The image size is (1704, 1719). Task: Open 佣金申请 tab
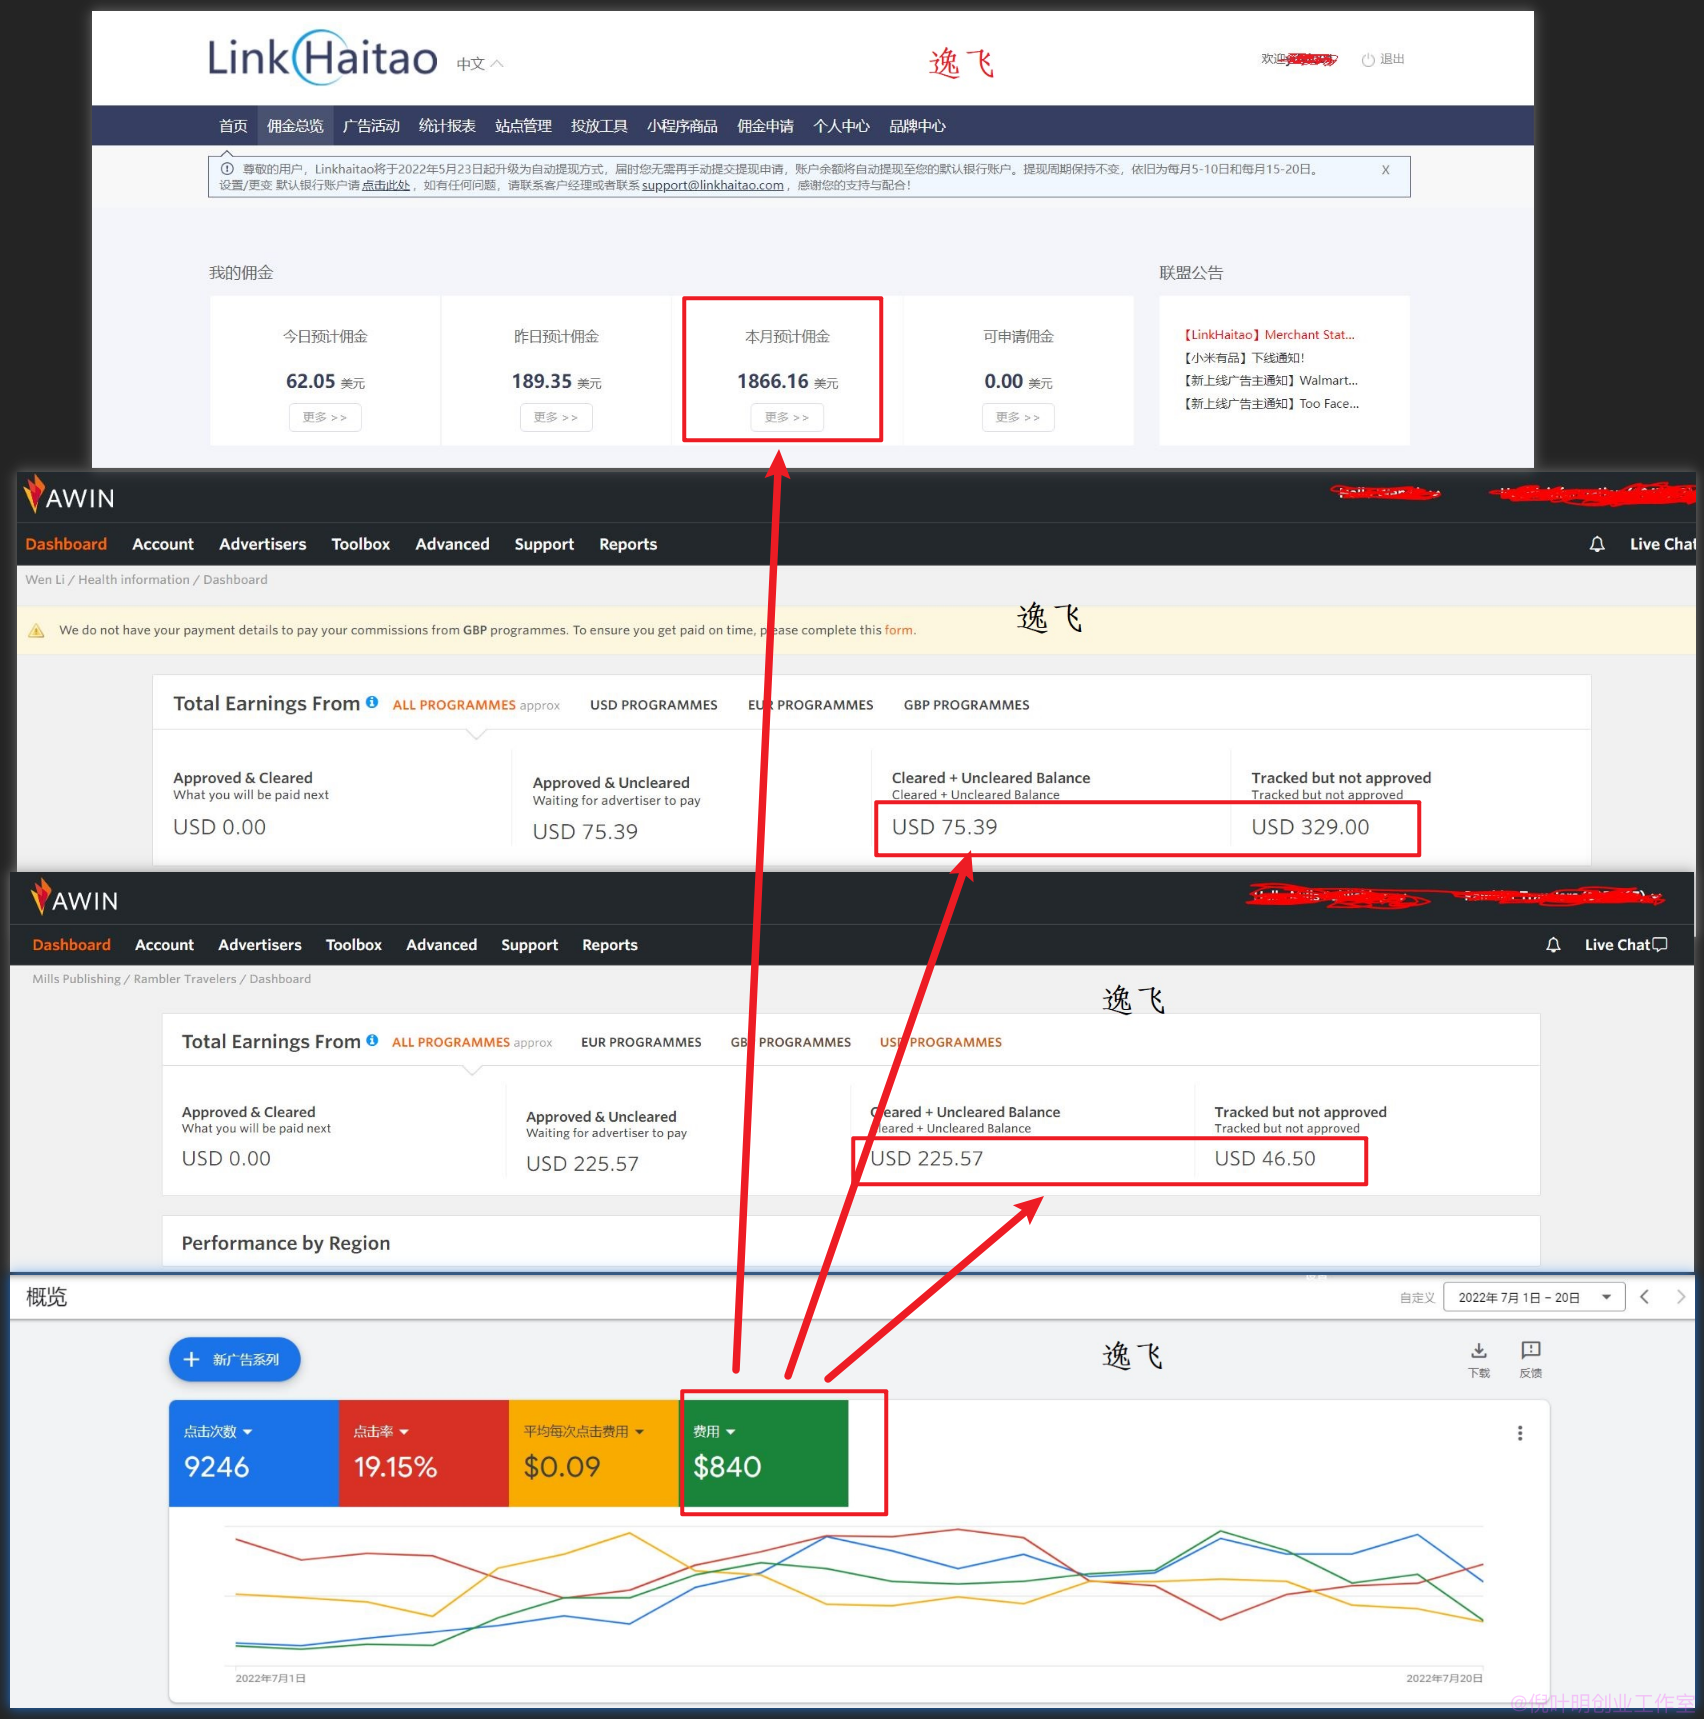click(765, 126)
